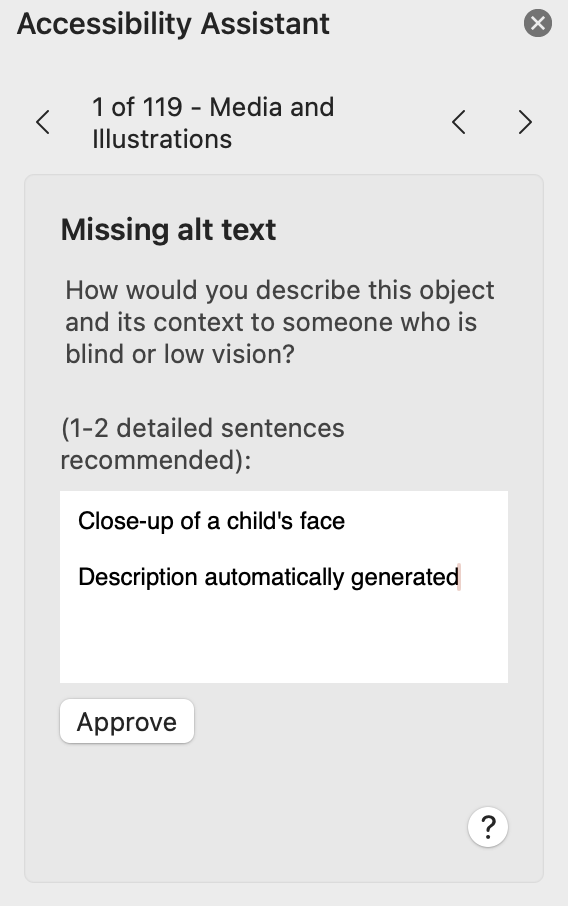Go back using the leftmost chevron arrow
This screenshot has width=568, height=906.
43,122
